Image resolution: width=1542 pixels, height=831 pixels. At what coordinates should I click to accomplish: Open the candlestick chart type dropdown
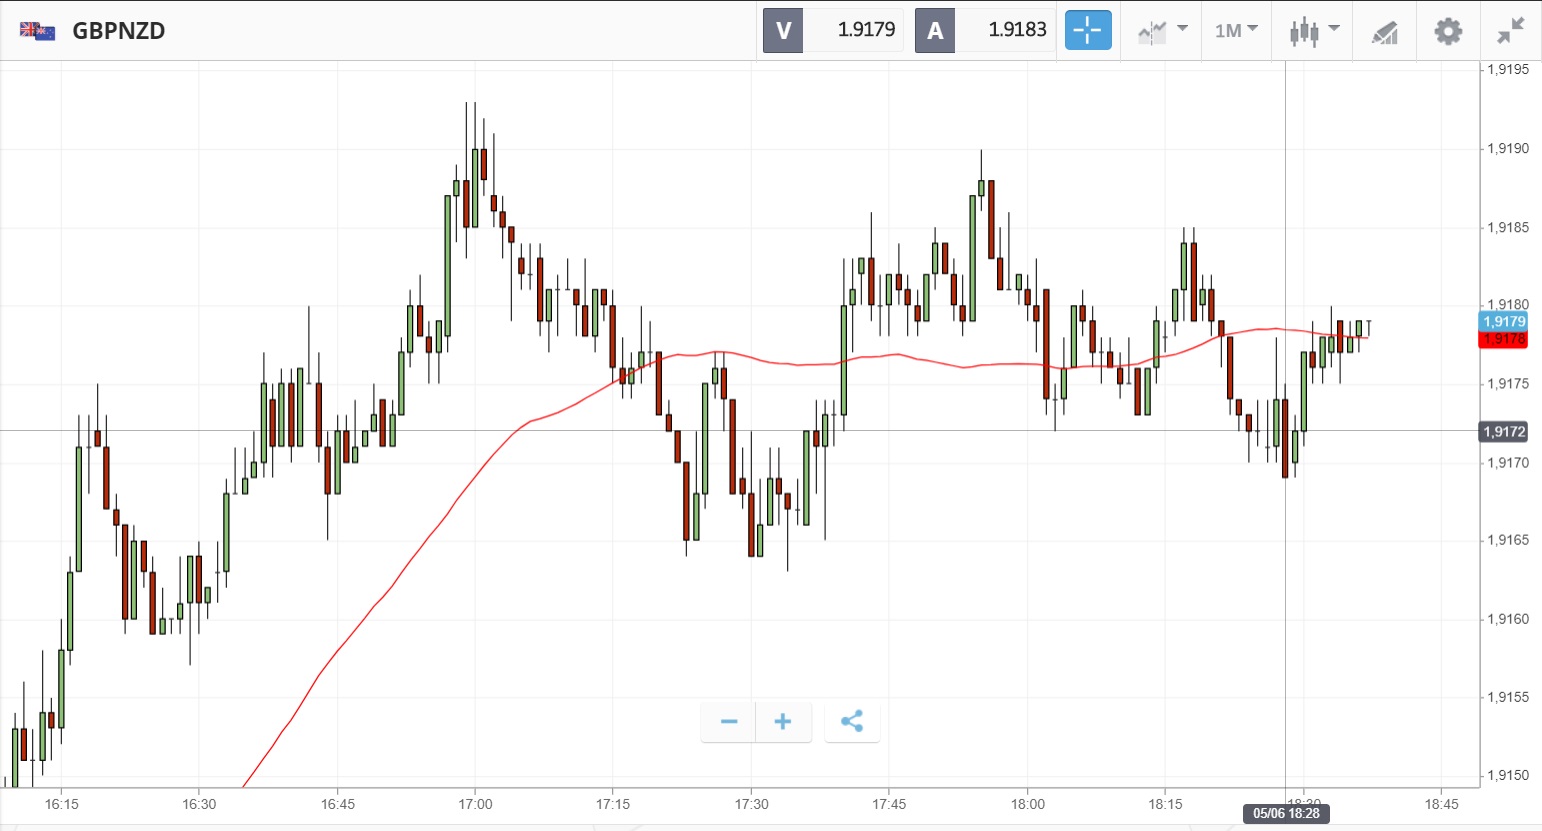(x=1313, y=31)
